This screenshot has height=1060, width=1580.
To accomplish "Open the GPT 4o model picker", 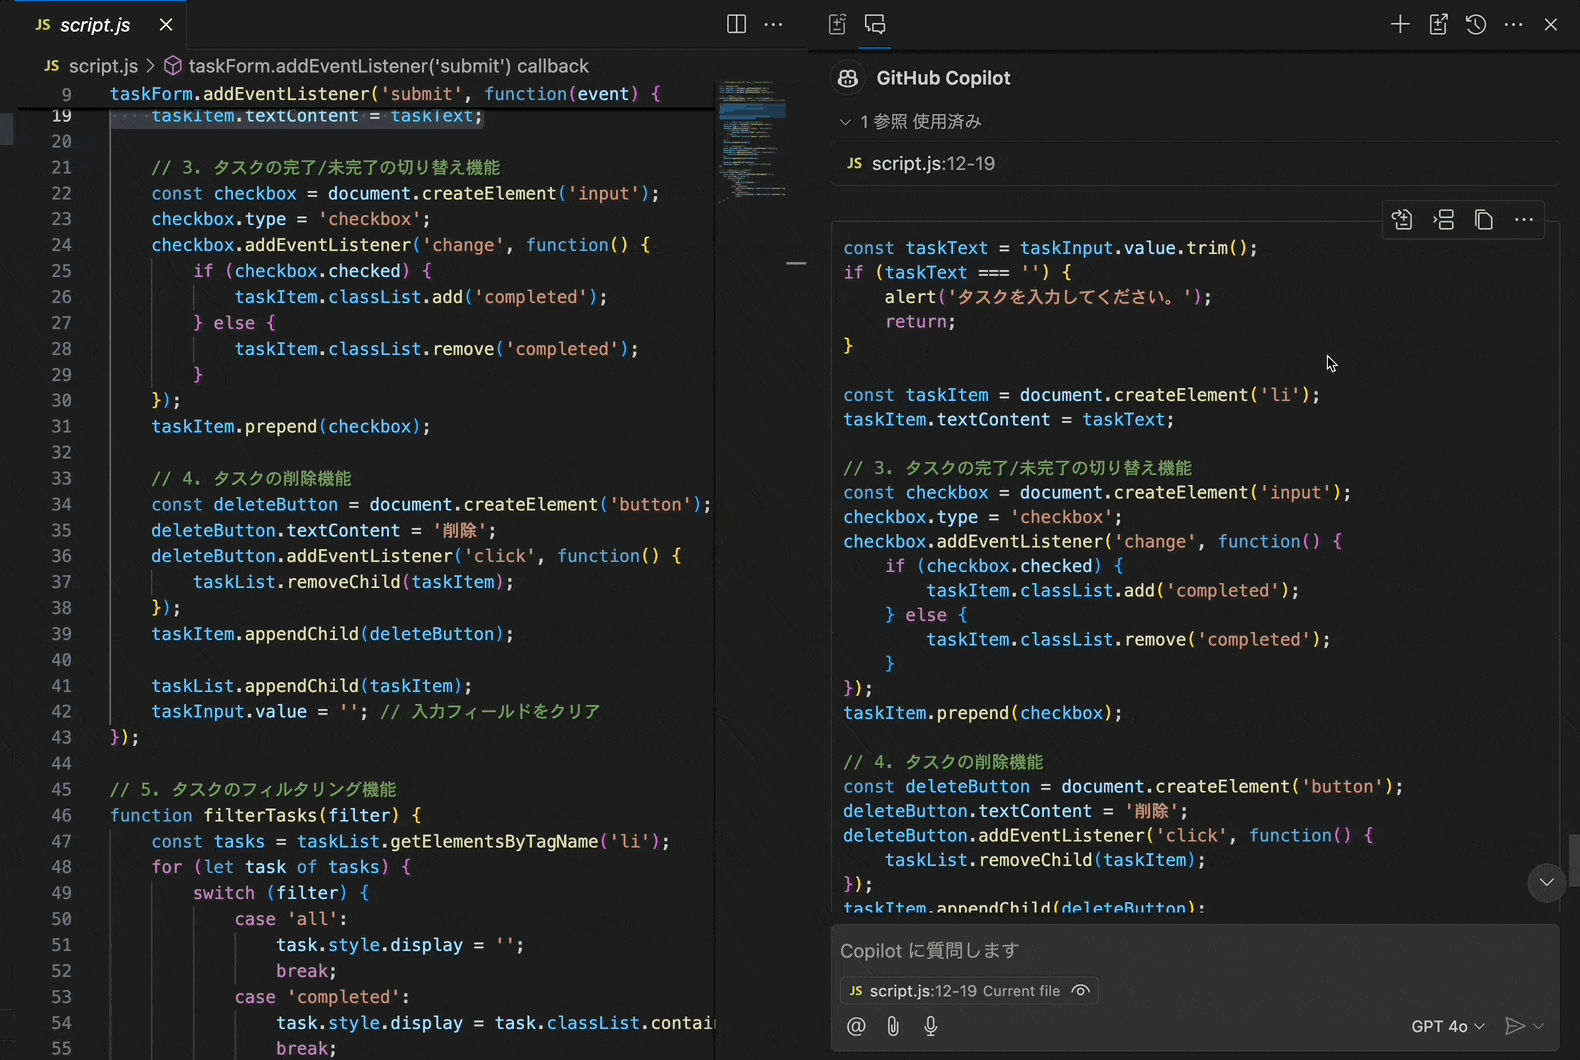I will (1448, 1026).
